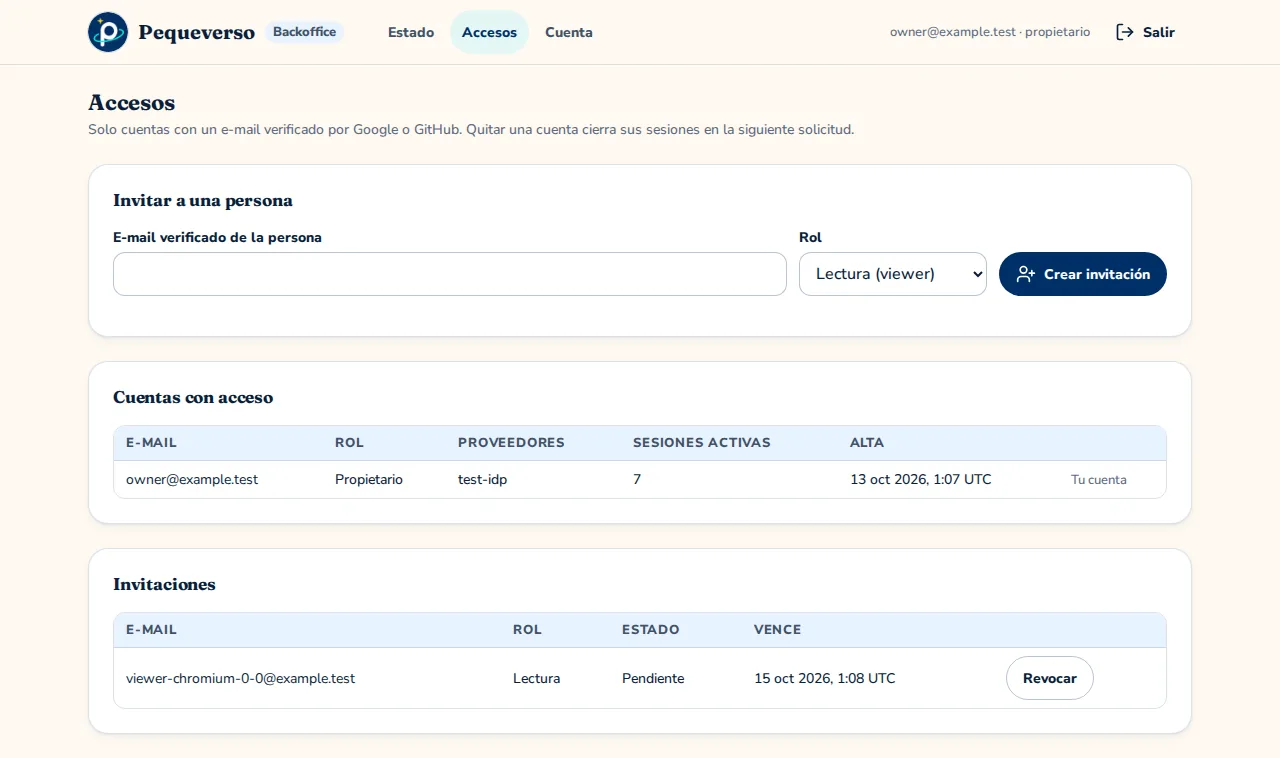Click the Lectura role cell in Invitaciones
1280x758 pixels.
[536, 678]
